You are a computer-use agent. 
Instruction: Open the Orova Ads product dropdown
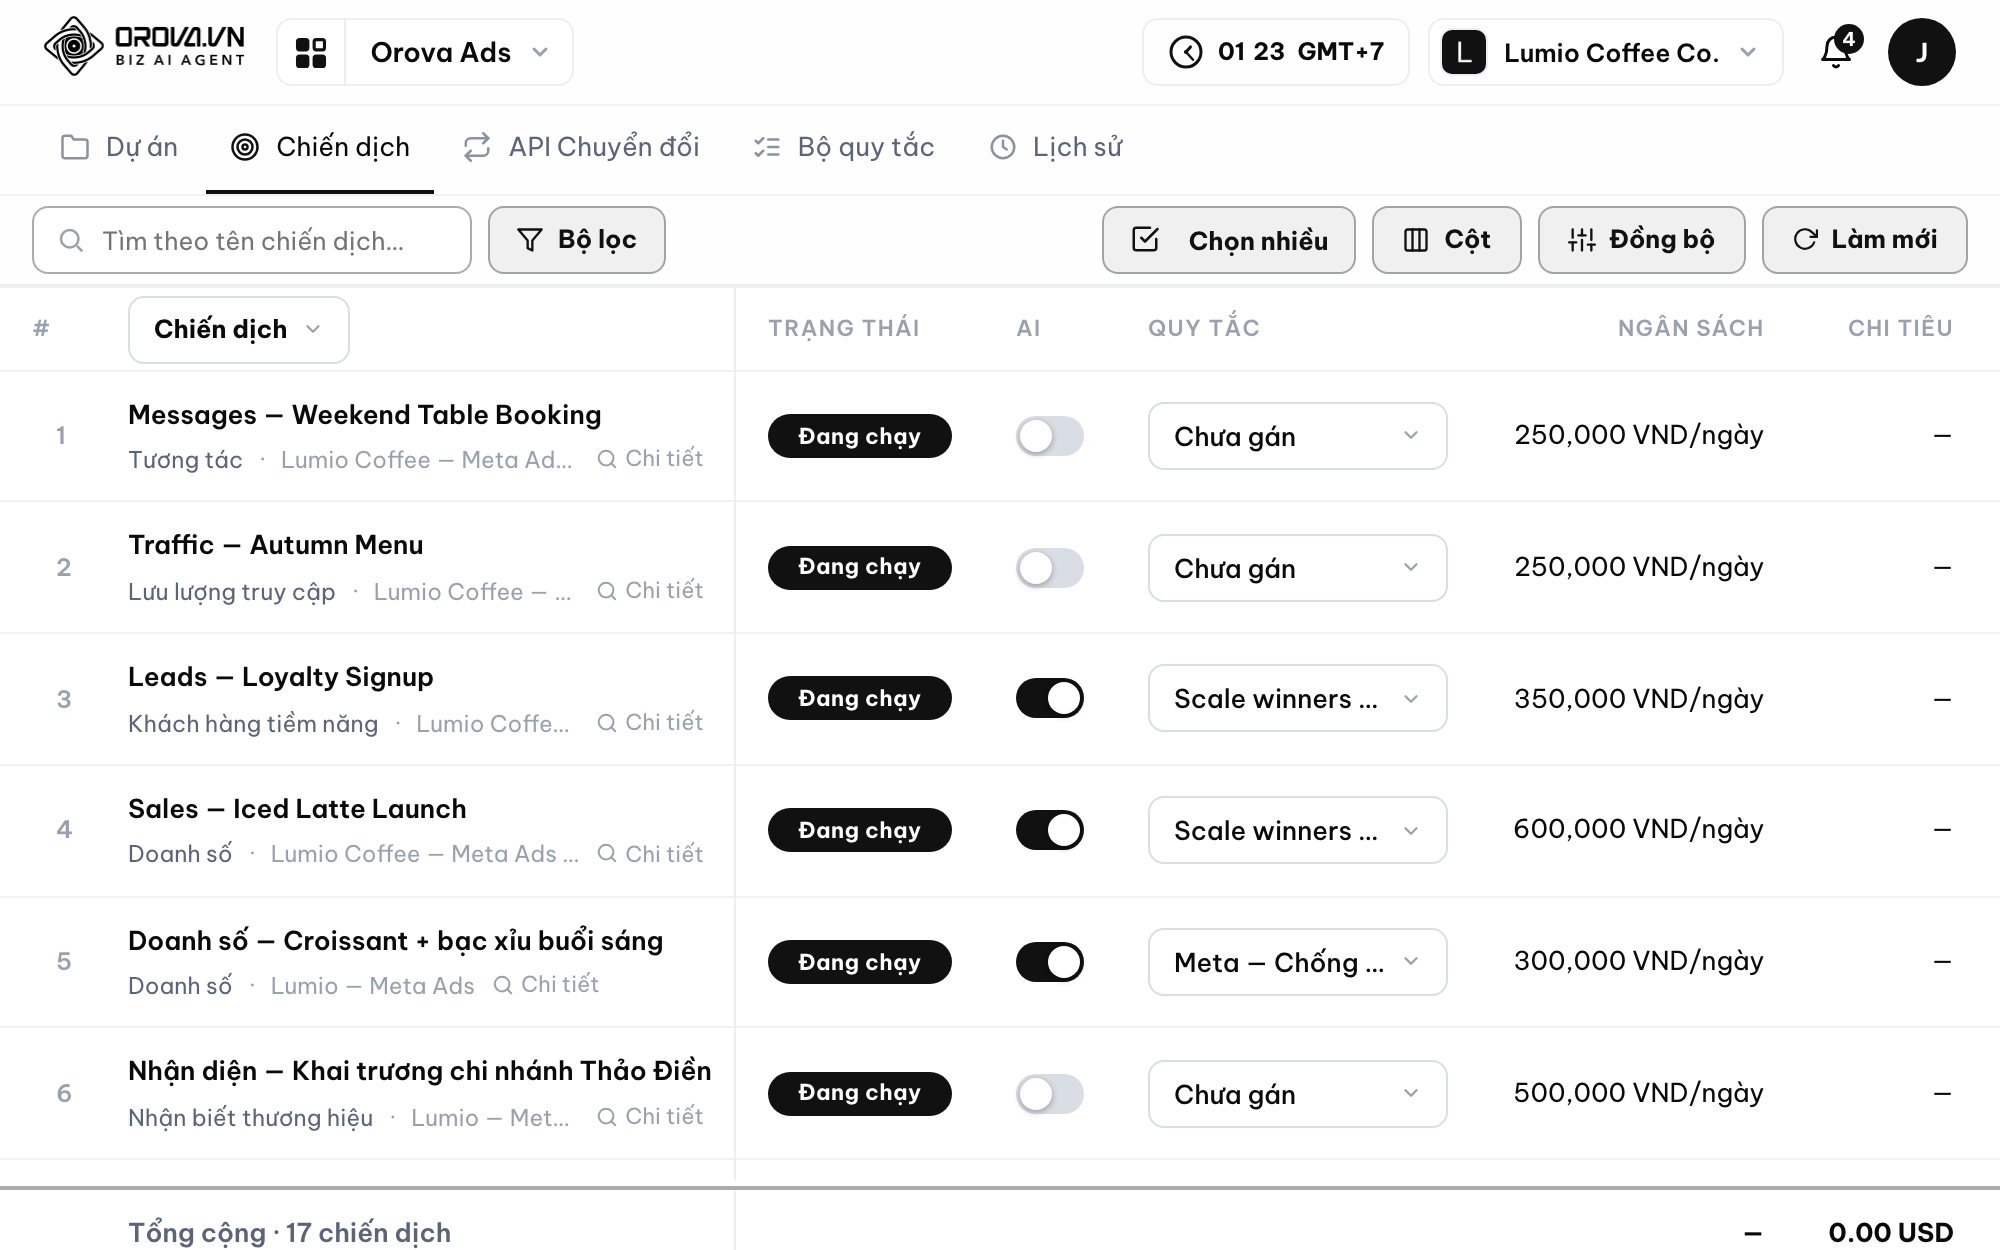pos(459,52)
